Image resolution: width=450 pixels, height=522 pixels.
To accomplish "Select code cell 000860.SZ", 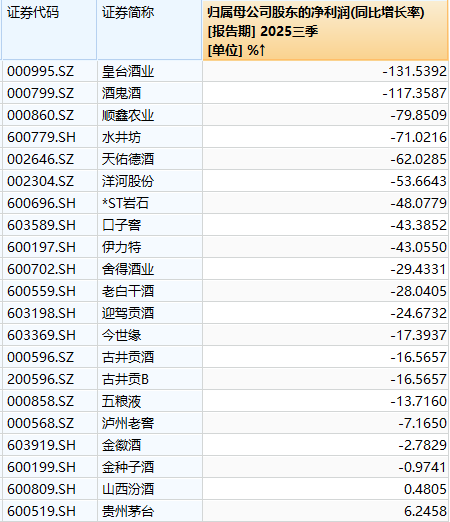I will click(x=49, y=115).
